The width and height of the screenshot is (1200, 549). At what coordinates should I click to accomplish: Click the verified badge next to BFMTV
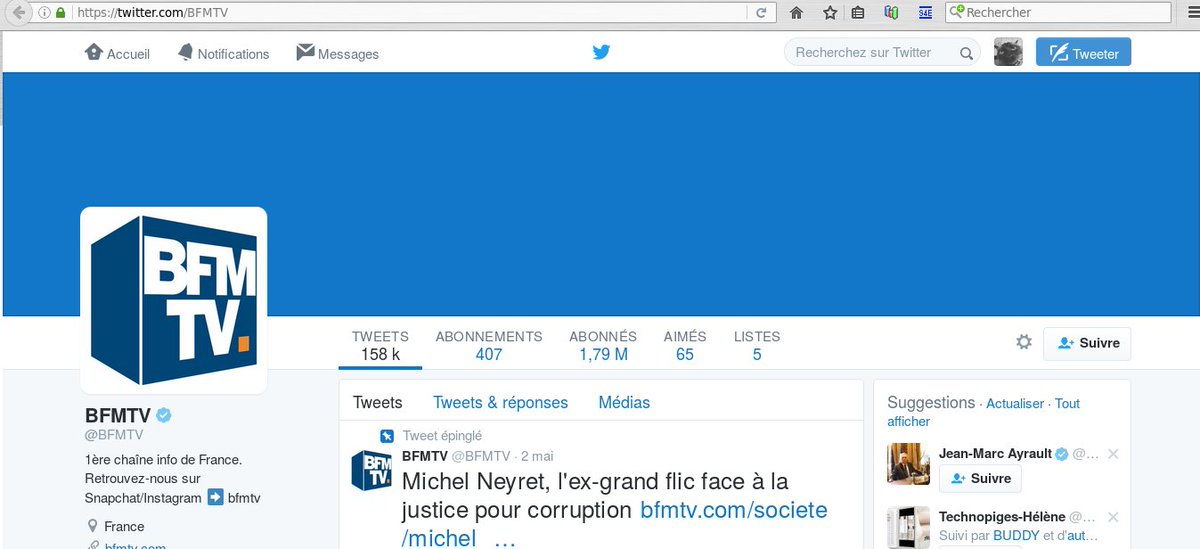click(x=163, y=415)
